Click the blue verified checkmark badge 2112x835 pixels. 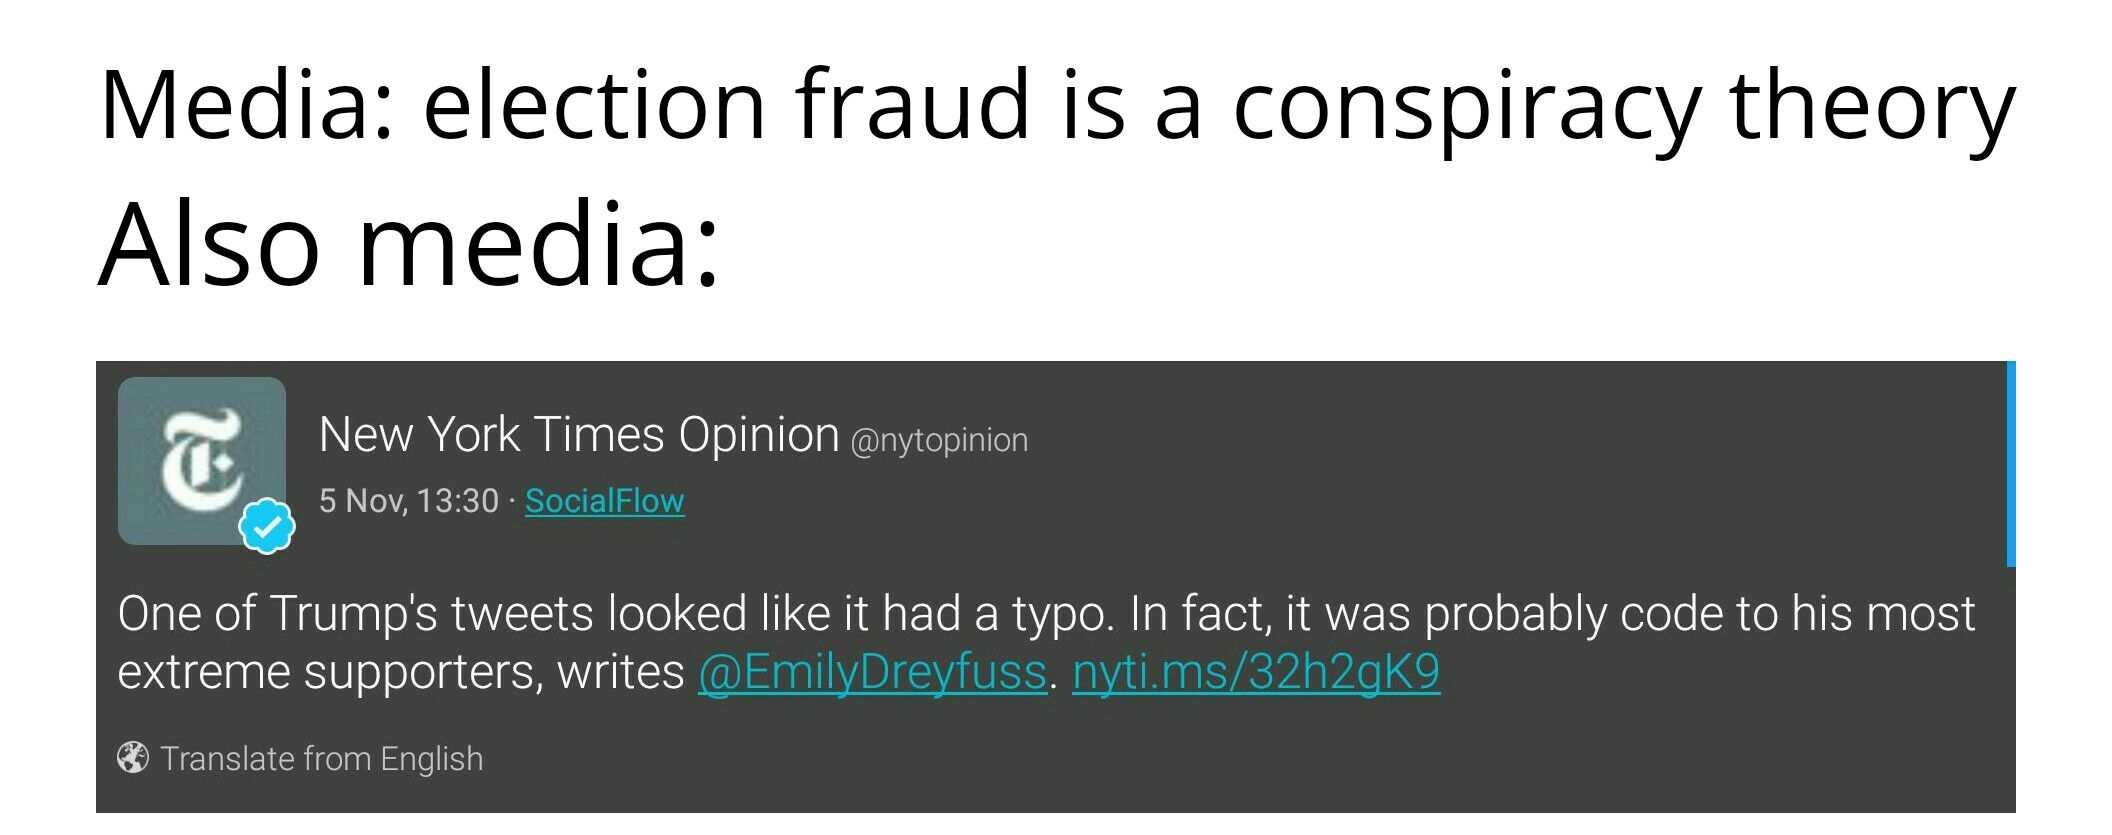coord(267,524)
